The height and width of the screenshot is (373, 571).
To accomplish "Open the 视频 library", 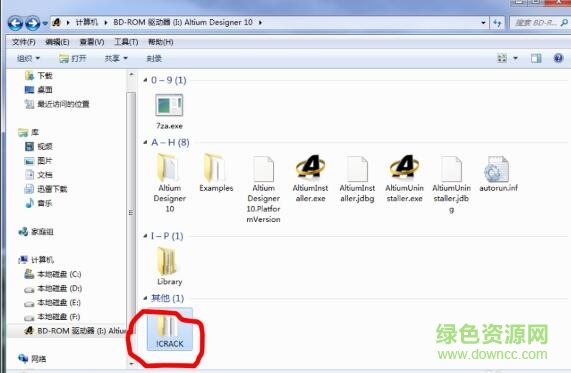I will tap(39, 146).
